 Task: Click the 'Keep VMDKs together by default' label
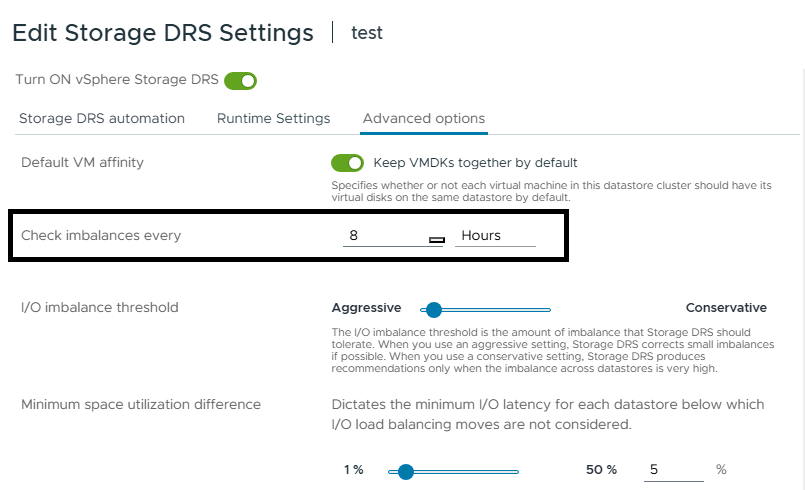pyautogui.click(x=475, y=162)
